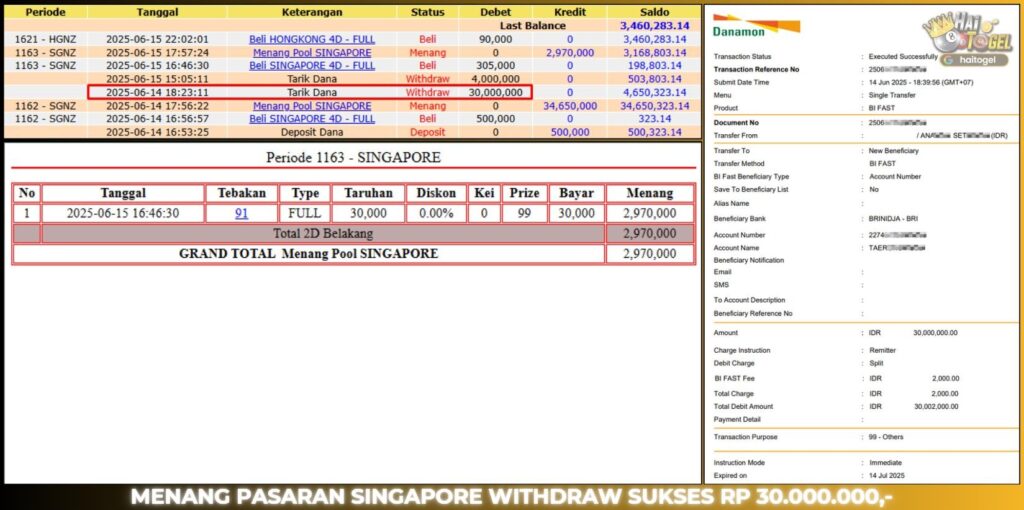The height and width of the screenshot is (510, 1024).
Task: Click the Tebakan number 91 link
Action: click(242, 213)
